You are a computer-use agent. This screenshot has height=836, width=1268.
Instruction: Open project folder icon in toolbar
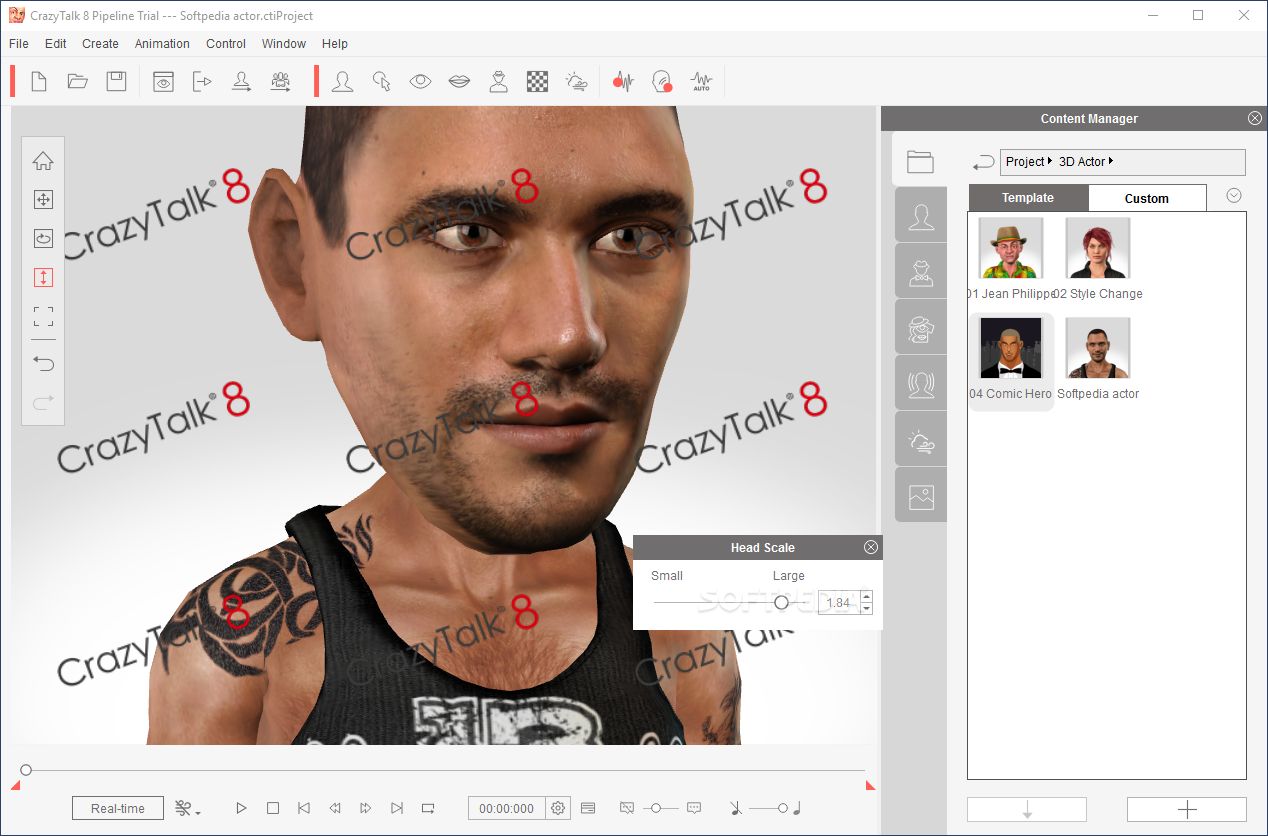(x=78, y=82)
